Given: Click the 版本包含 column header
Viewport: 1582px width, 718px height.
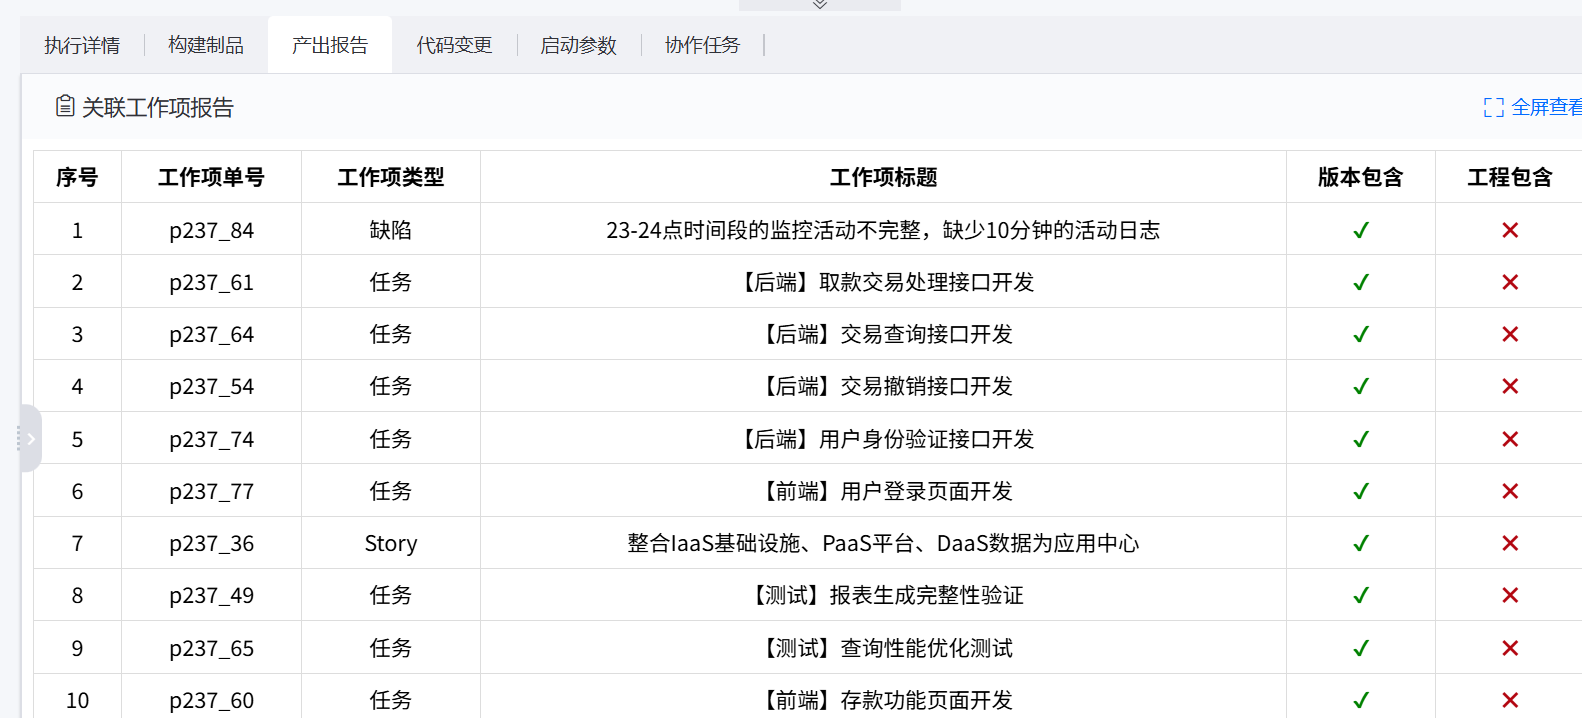Looking at the screenshot, I should pyautogui.click(x=1360, y=178).
